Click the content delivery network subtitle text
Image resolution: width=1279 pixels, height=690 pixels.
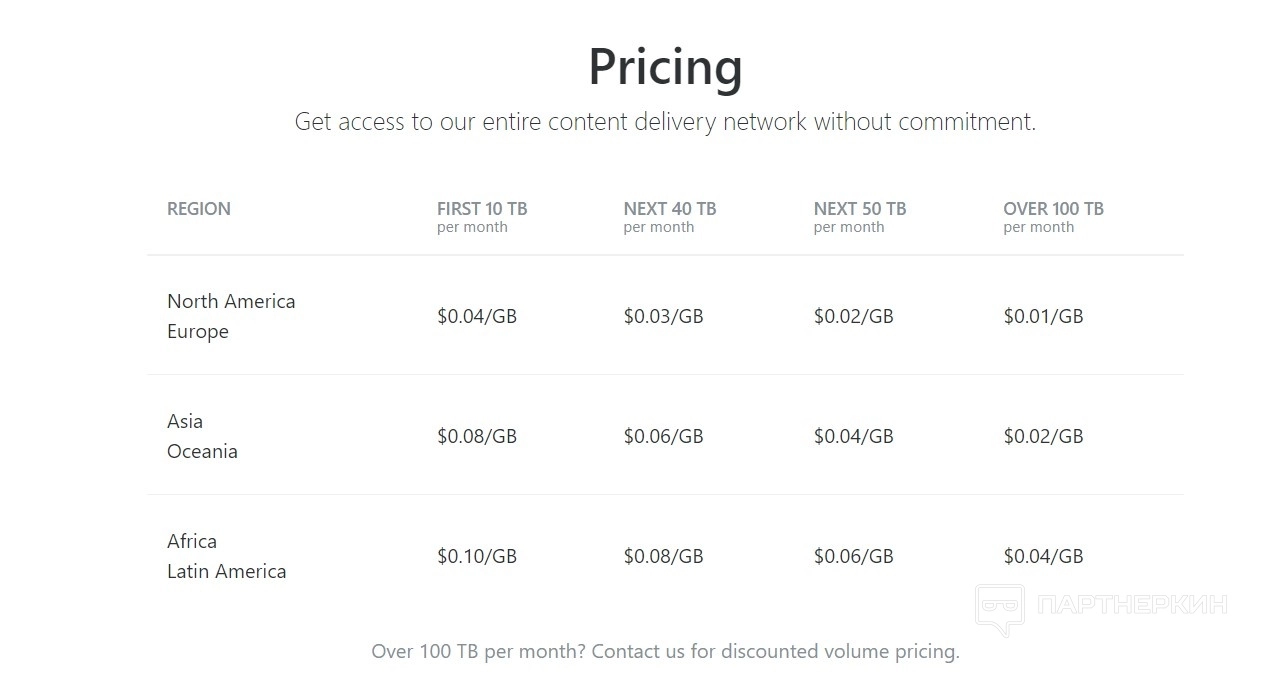665,122
